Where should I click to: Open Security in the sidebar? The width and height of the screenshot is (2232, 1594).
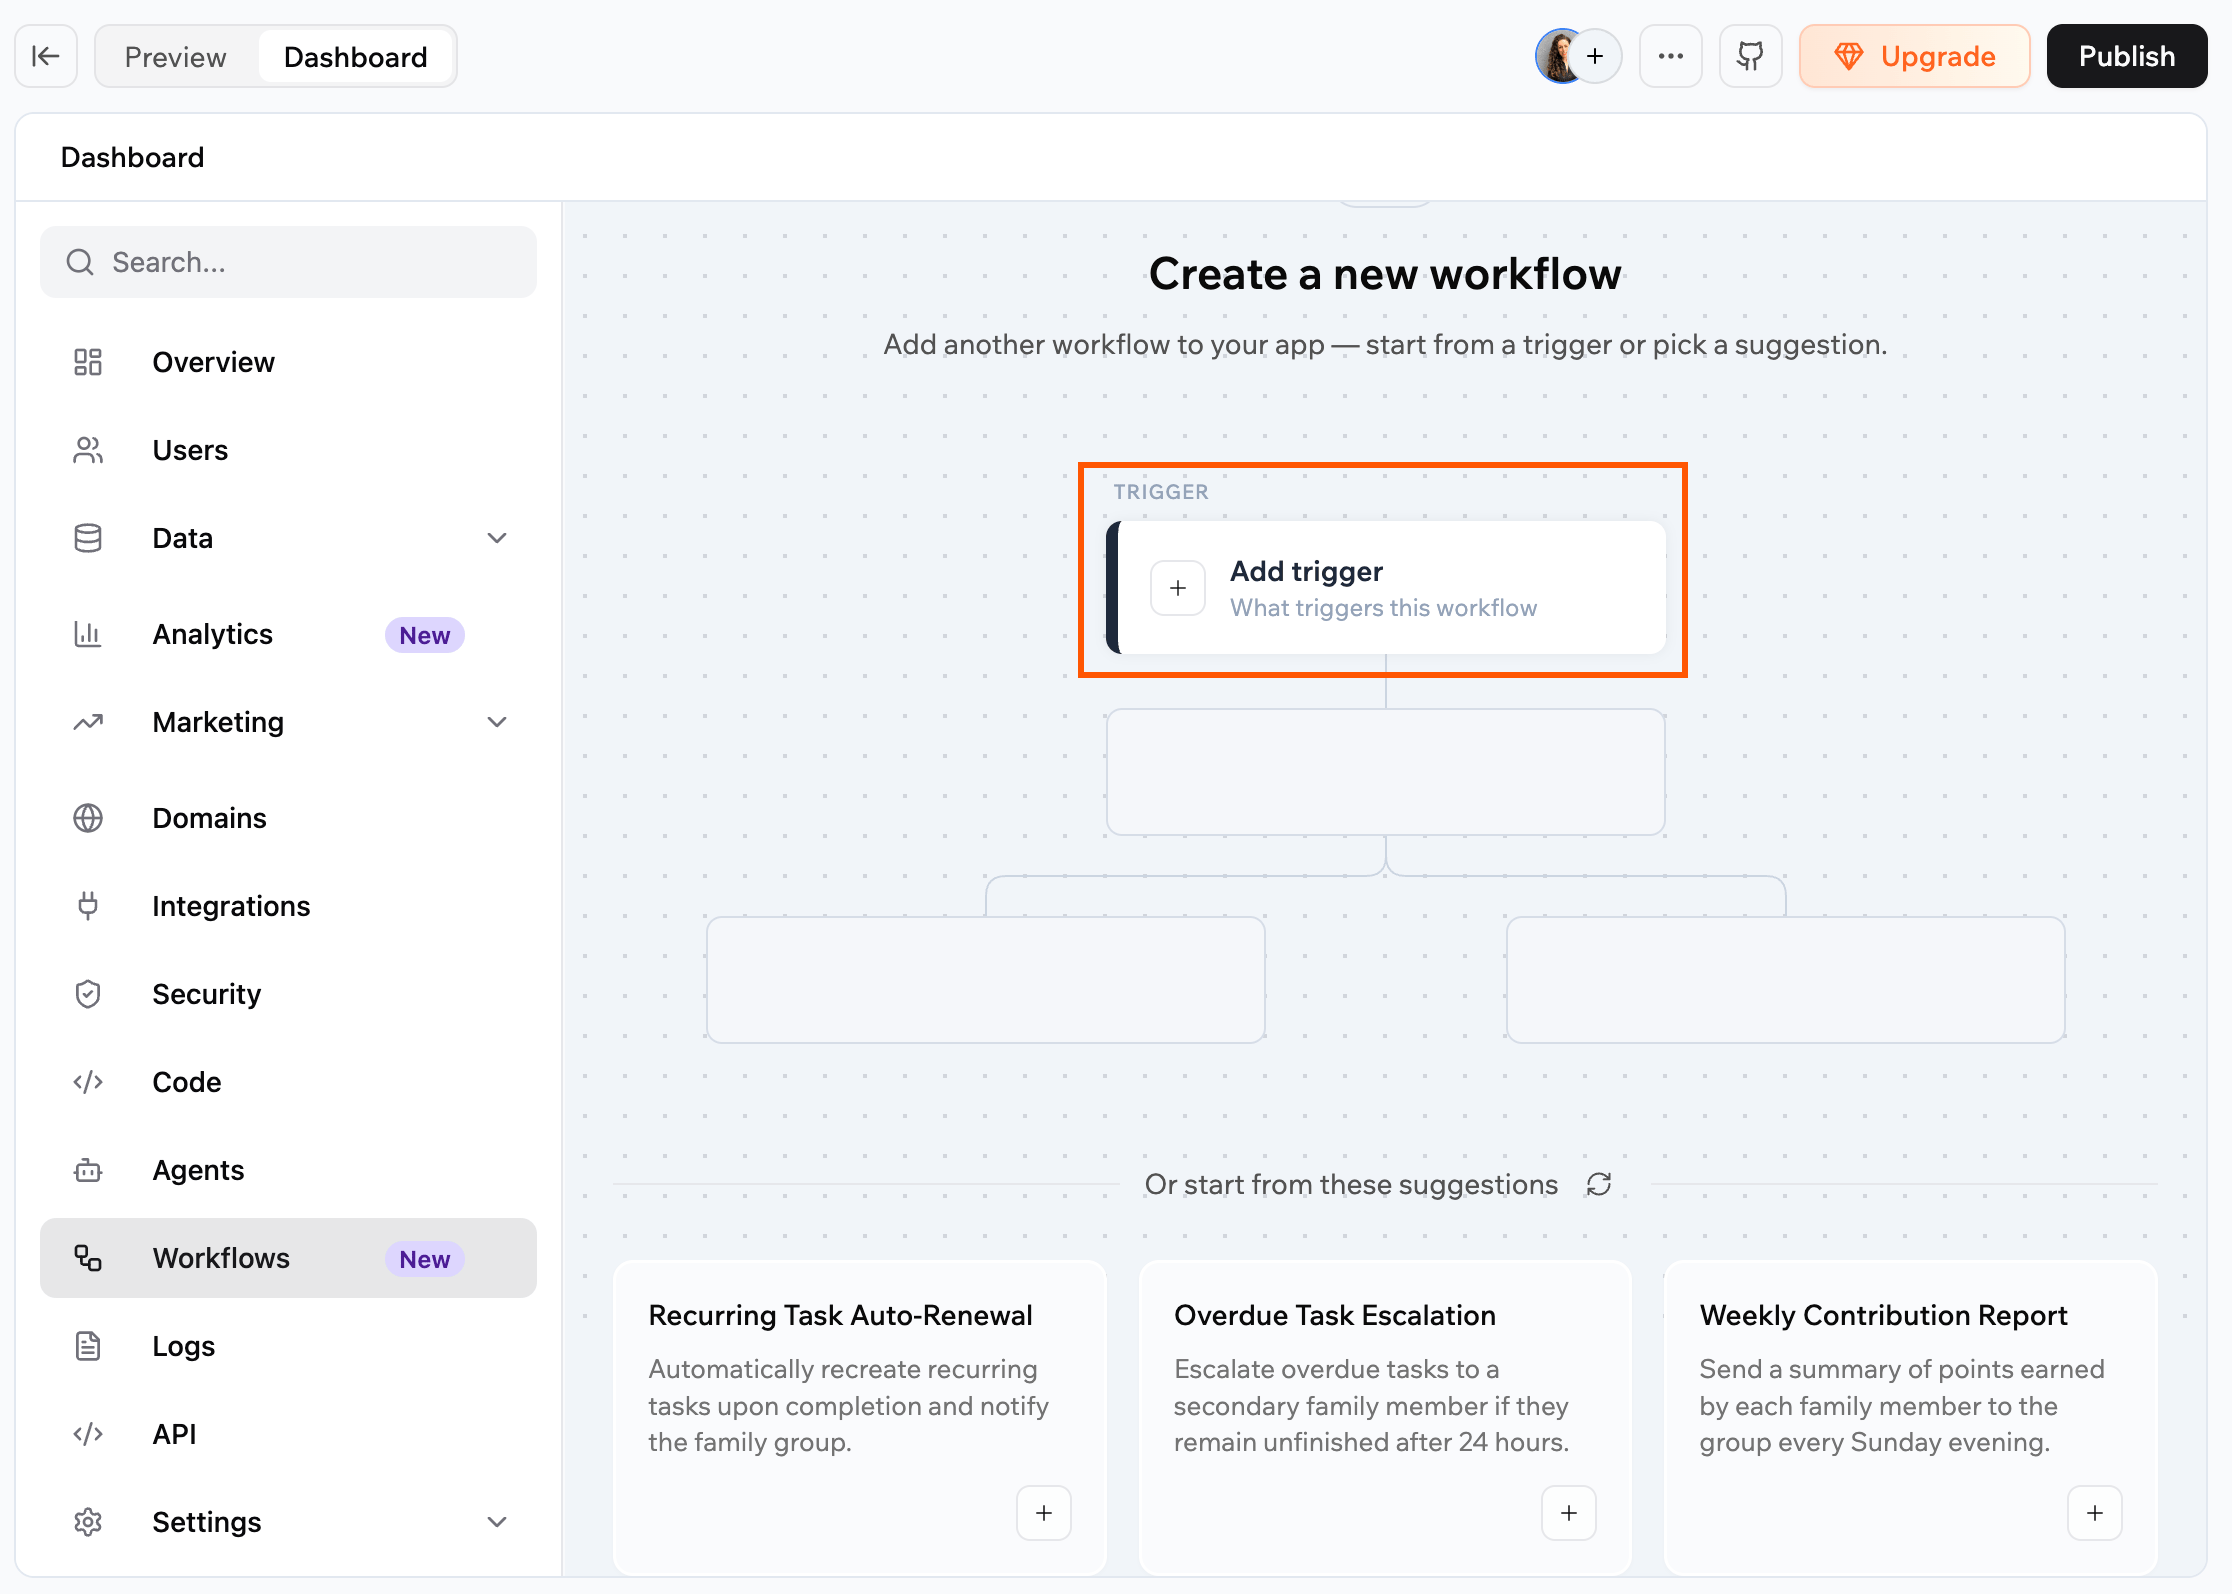pyautogui.click(x=288, y=994)
